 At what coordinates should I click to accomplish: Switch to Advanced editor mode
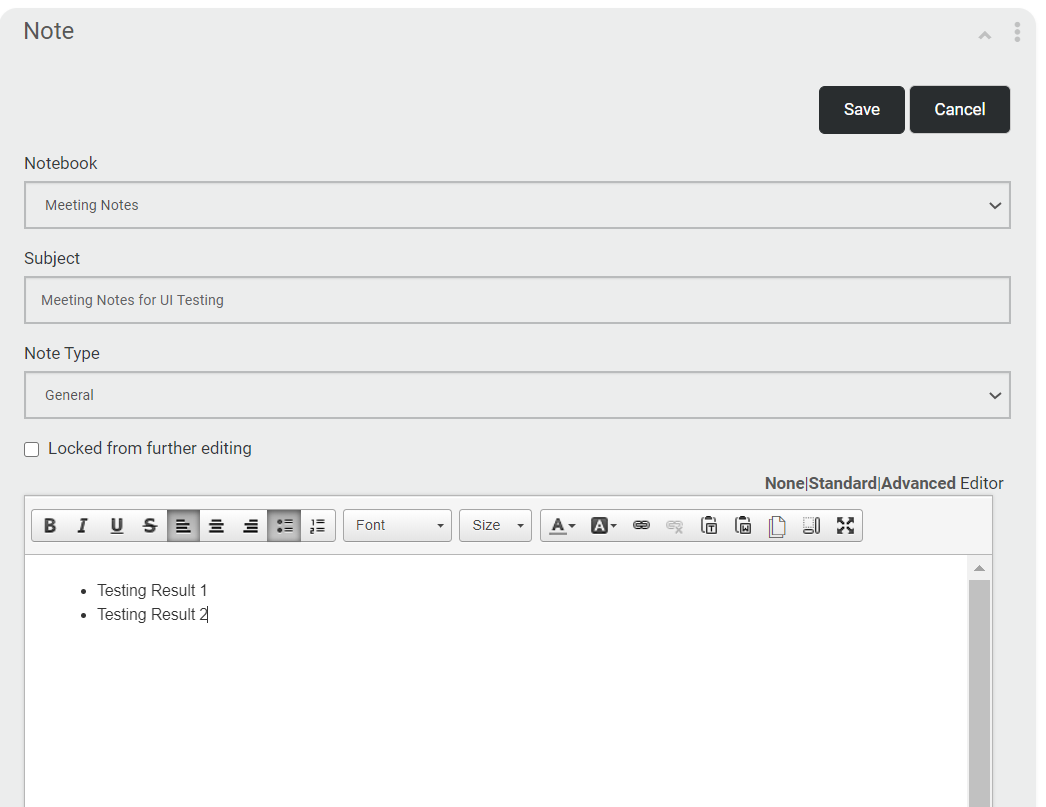click(x=919, y=484)
